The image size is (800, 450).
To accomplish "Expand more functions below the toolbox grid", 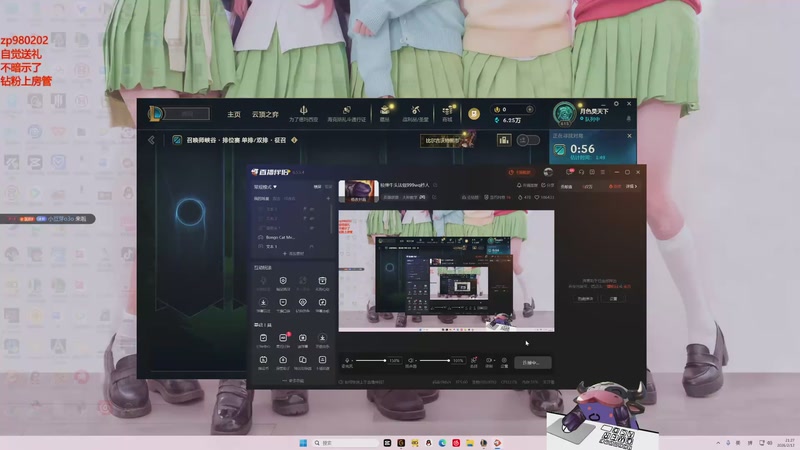I will 293,381.
